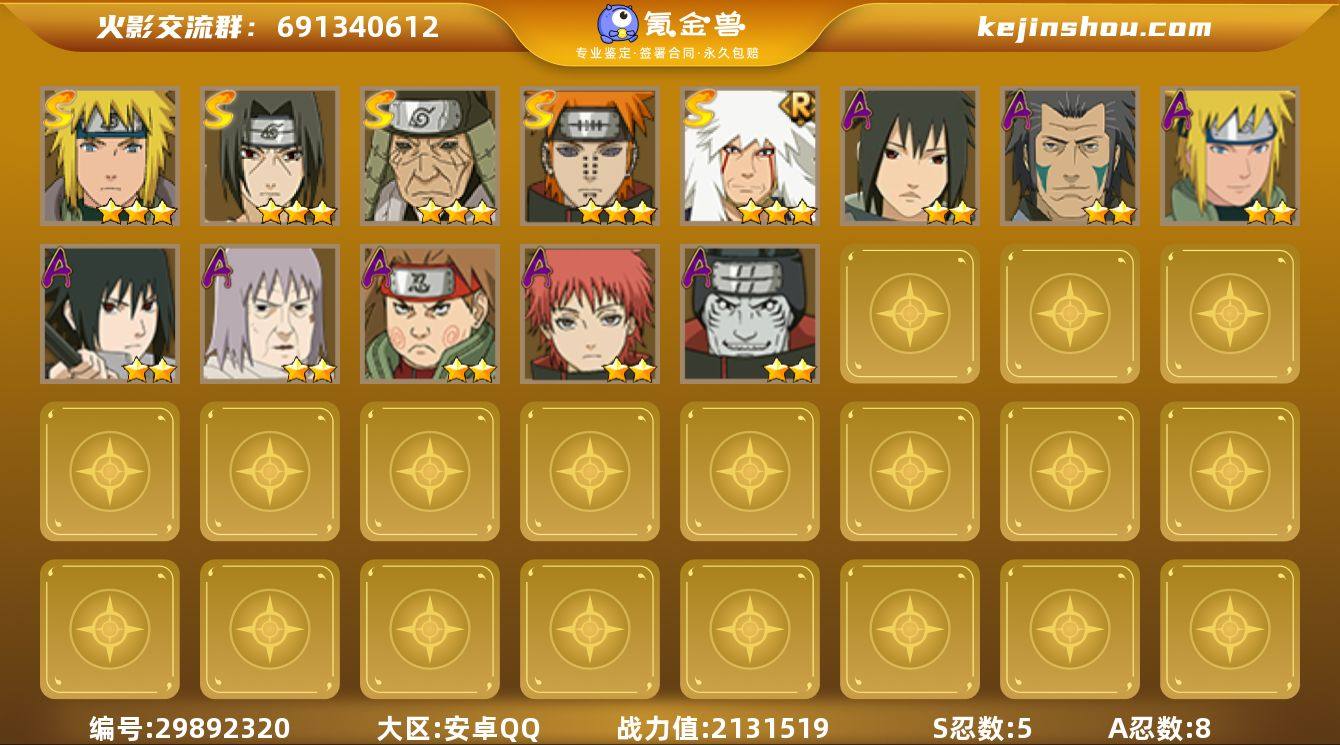
Task: Click the A-rank red-haired Sasori card
Action: [589, 314]
